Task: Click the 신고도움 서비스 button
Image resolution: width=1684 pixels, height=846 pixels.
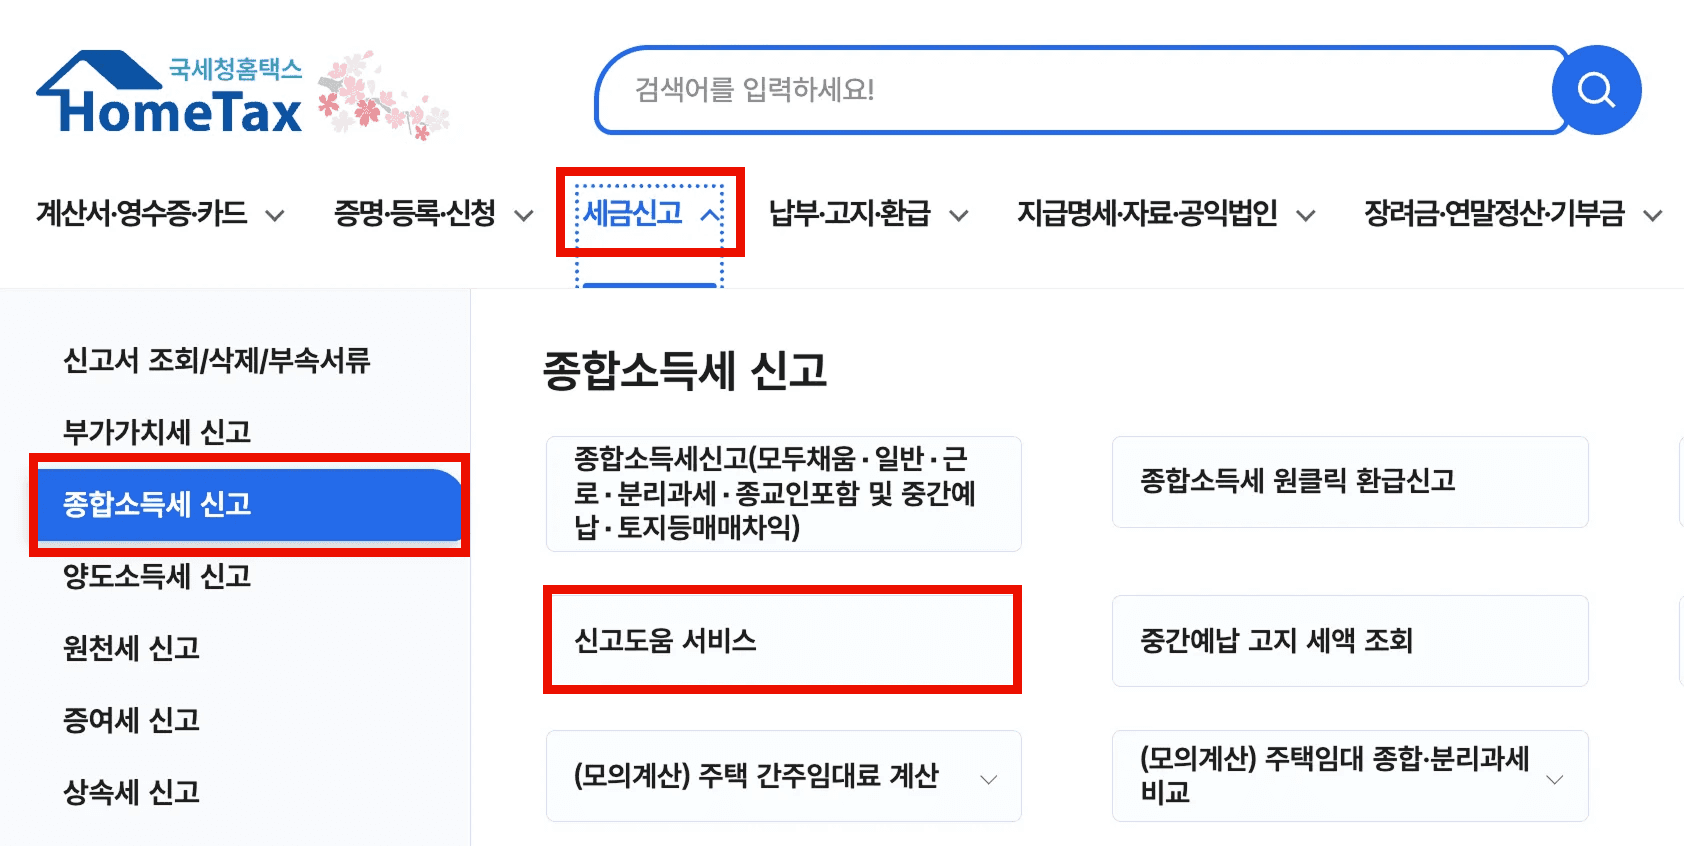Action: [x=782, y=640]
